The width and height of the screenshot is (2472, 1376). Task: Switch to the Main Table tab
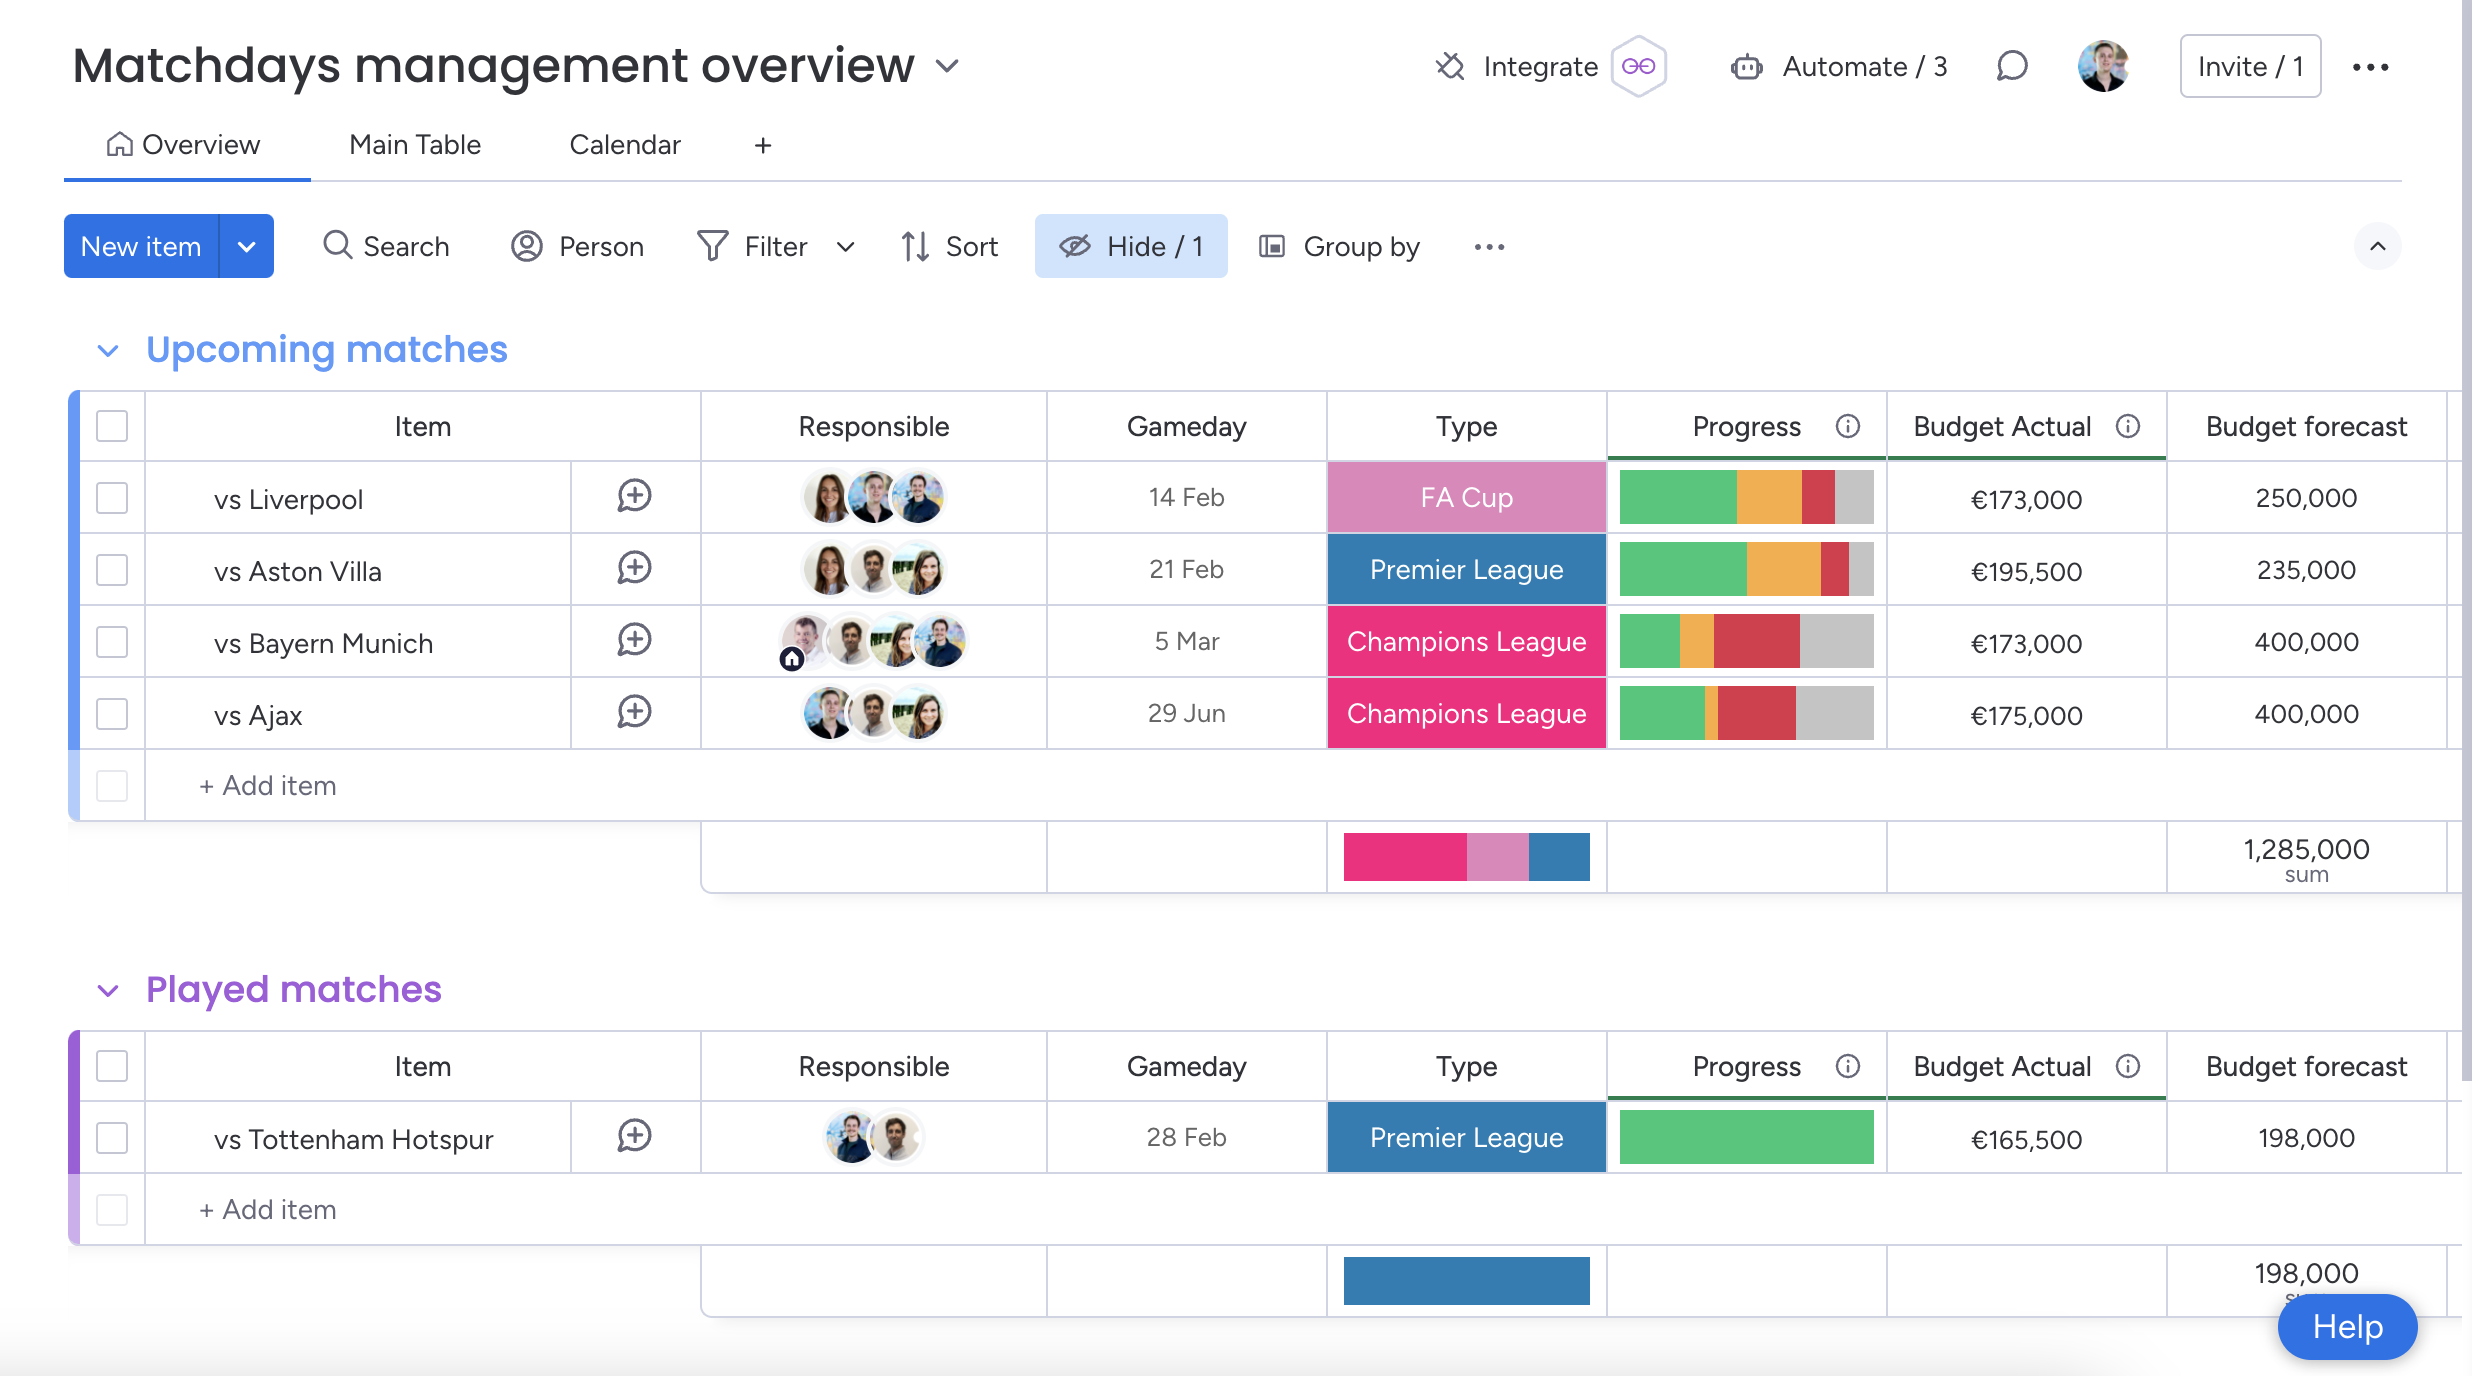(415, 145)
